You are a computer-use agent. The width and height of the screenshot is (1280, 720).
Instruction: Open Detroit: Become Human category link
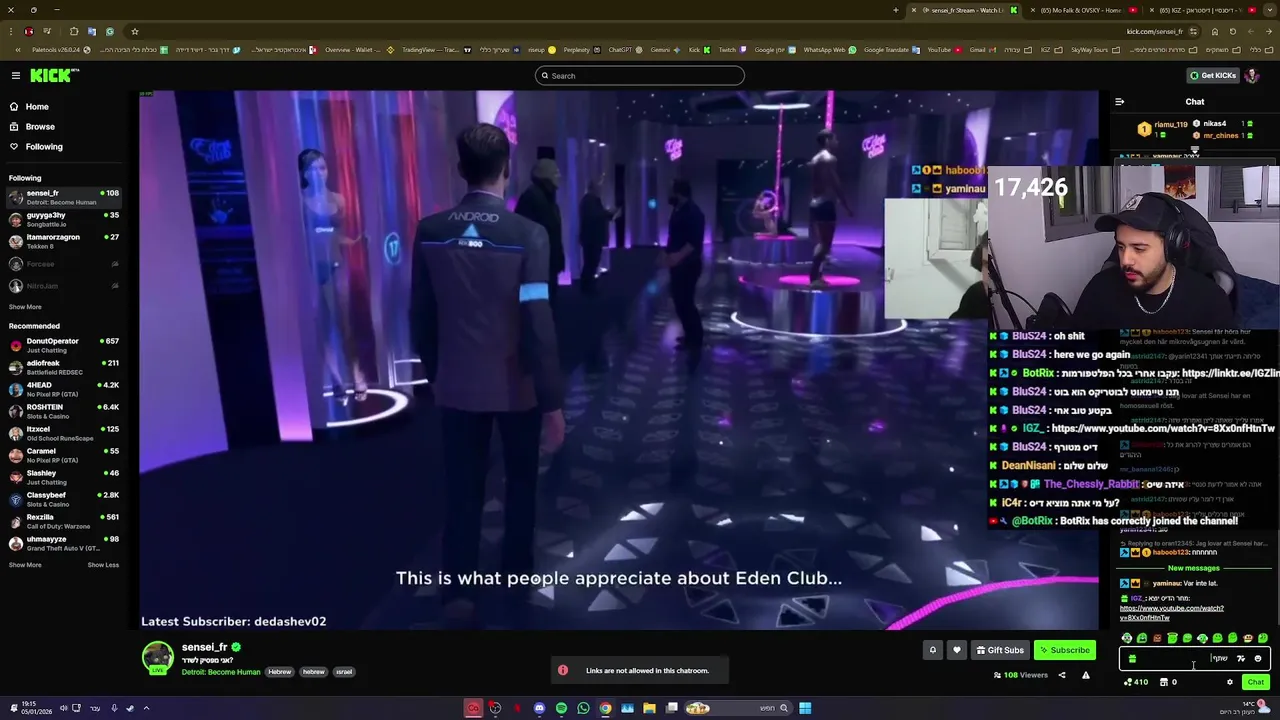[x=221, y=672]
